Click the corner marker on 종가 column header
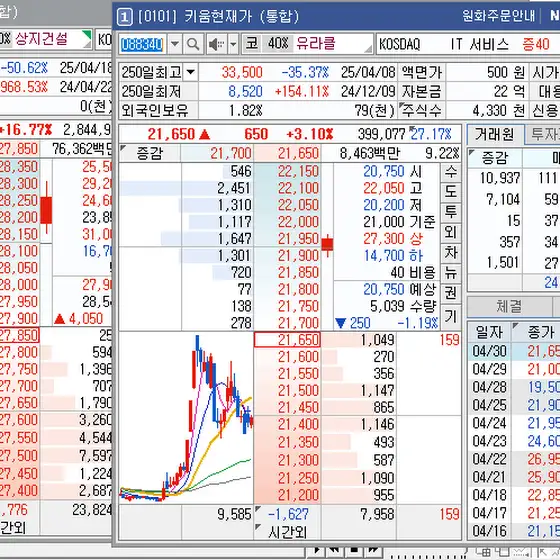The height and width of the screenshot is (560, 560). (515, 326)
